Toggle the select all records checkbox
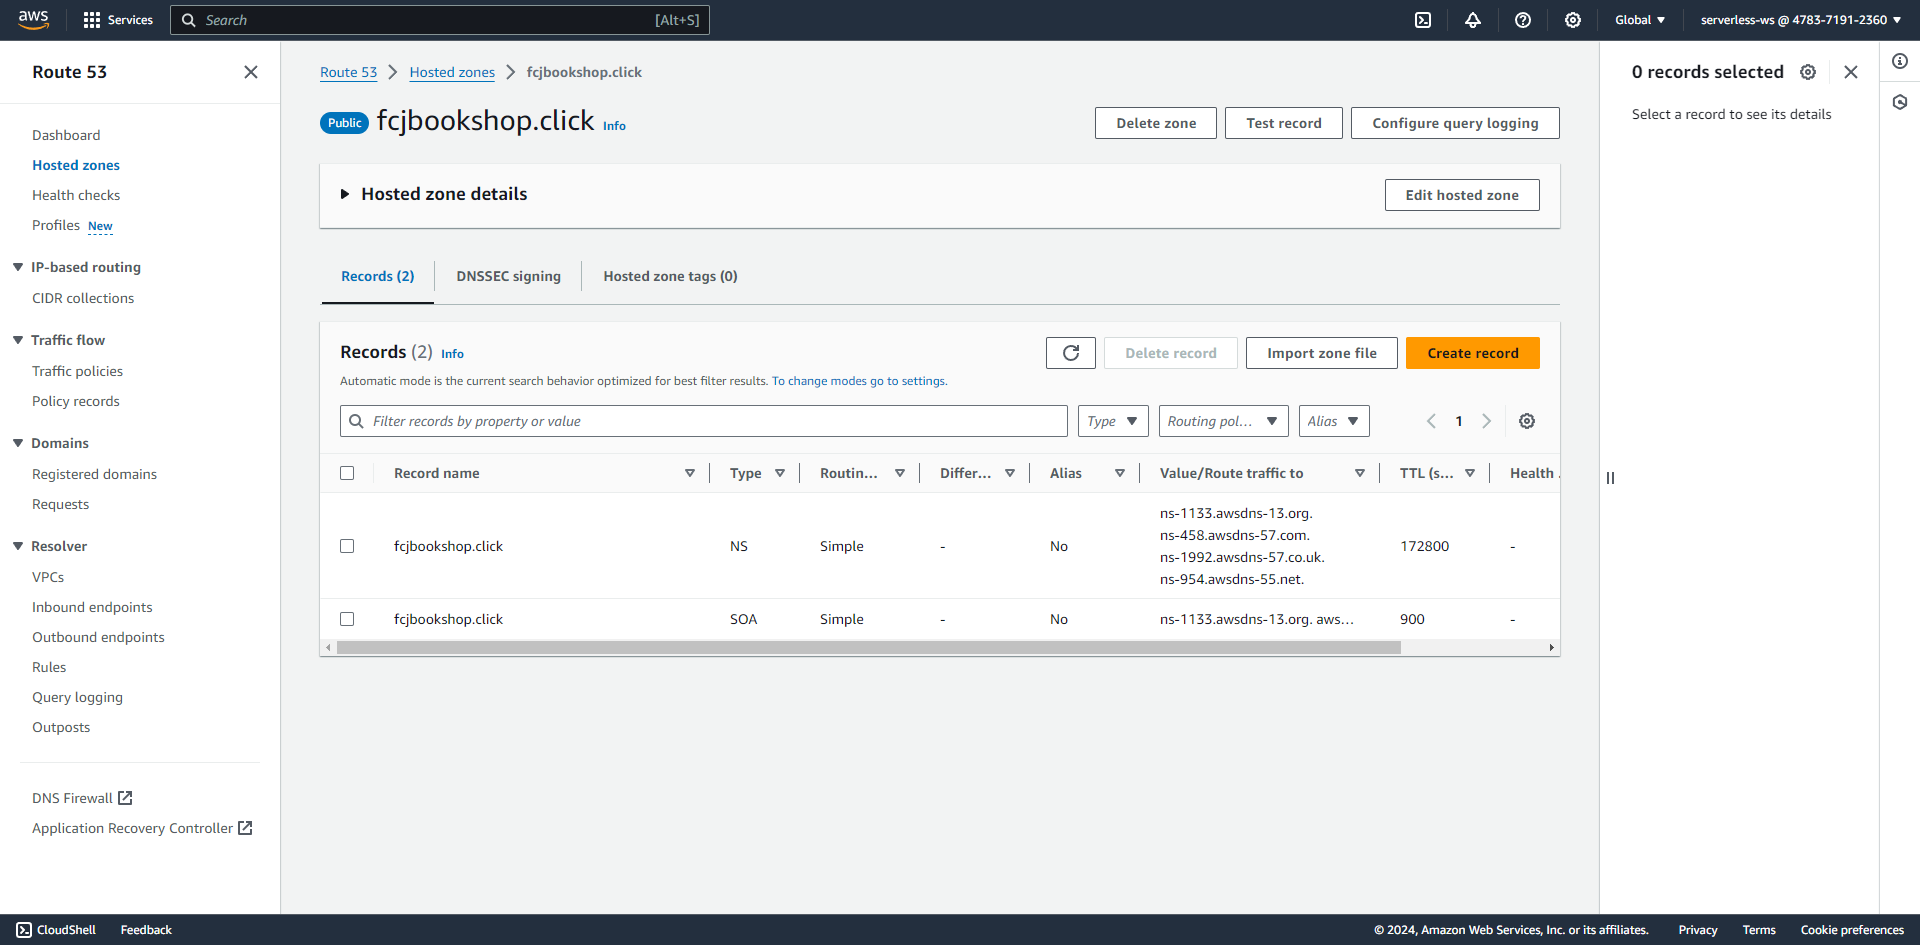The height and width of the screenshot is (945, 1920). [347, 473]
